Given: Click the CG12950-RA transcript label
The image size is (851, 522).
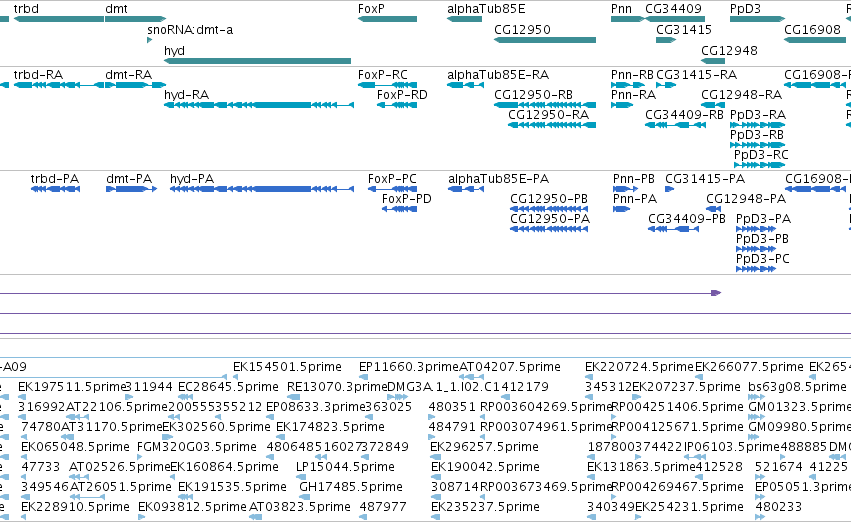Looking at the screenshot, I should click(549, 115).
